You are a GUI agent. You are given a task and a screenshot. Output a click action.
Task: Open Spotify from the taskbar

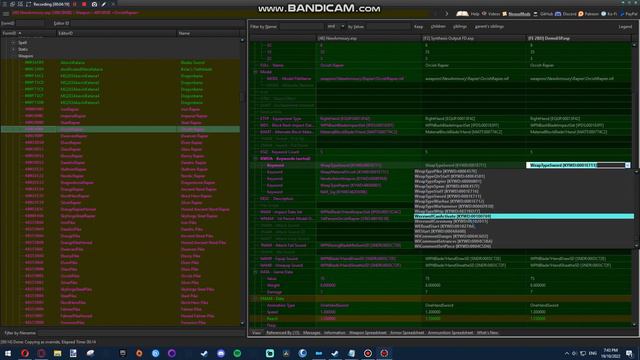[x=237, y=353]
